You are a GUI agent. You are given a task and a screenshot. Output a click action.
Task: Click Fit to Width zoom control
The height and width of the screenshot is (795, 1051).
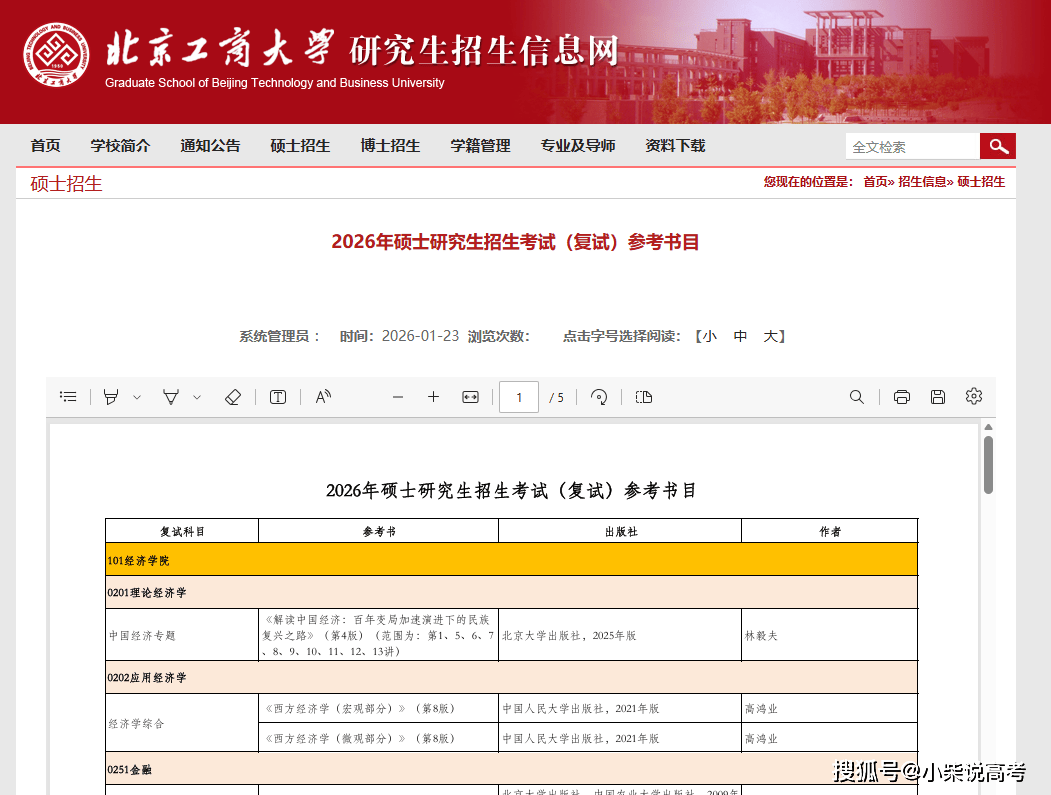(469, 397)
